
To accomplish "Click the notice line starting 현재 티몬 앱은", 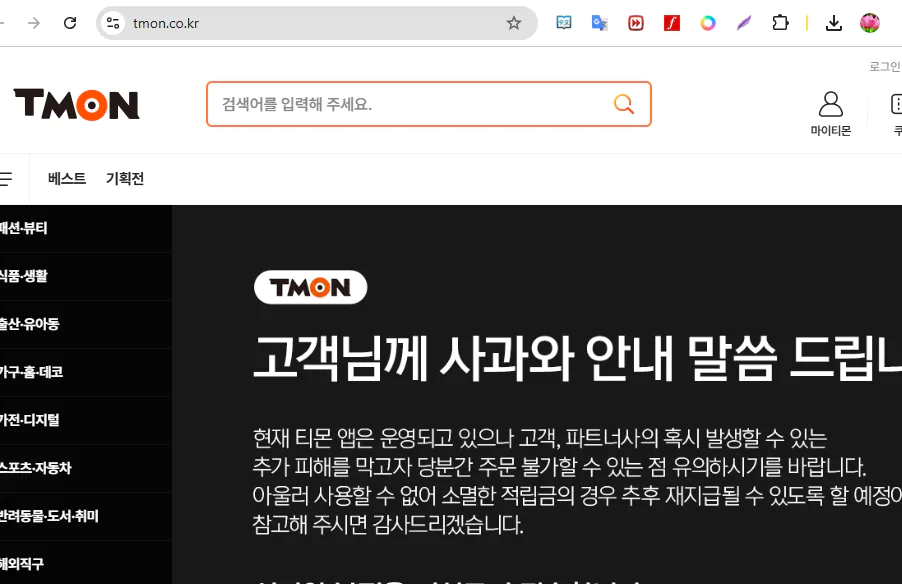I will pyautogui.click(x=540, y=438).
